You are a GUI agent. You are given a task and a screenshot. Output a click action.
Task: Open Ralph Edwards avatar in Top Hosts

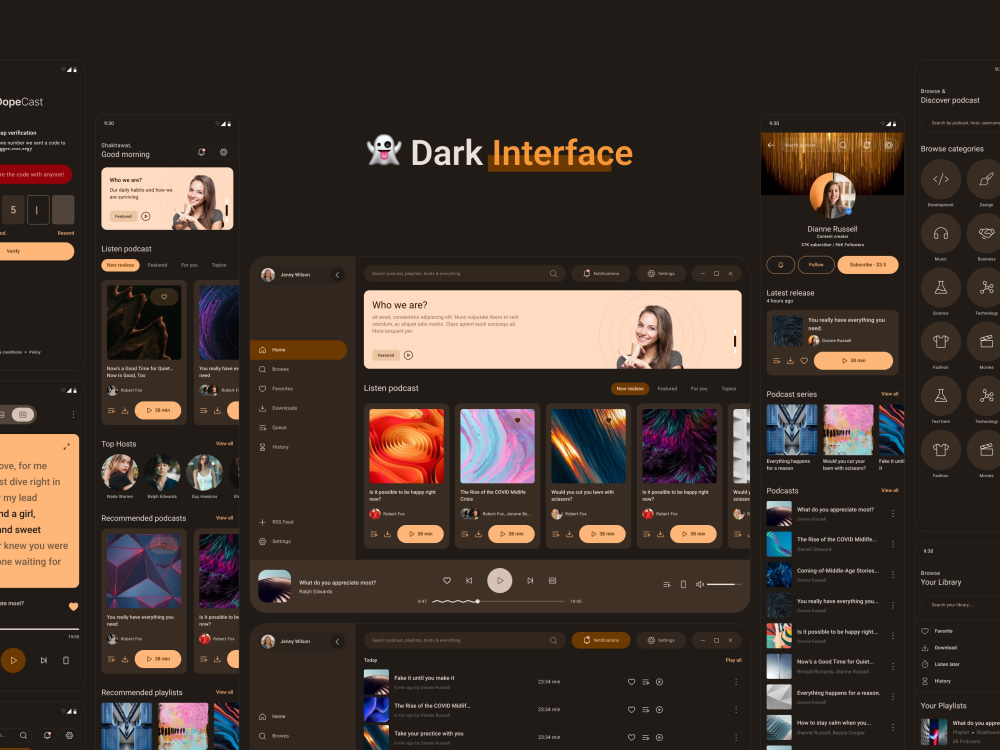[162, 473]
